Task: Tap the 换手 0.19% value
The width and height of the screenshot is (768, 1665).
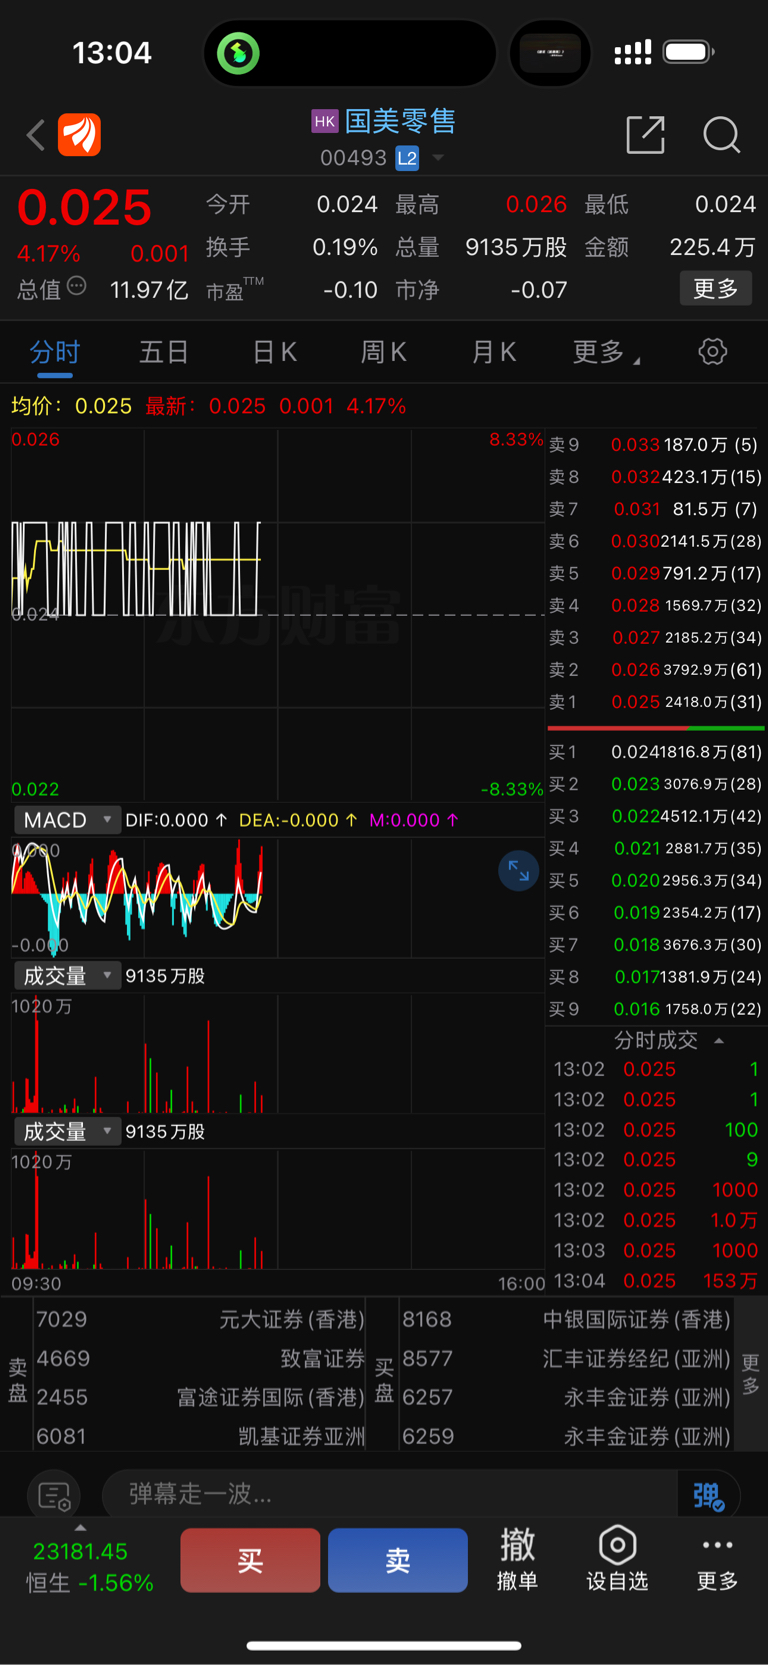Action: 345,247
